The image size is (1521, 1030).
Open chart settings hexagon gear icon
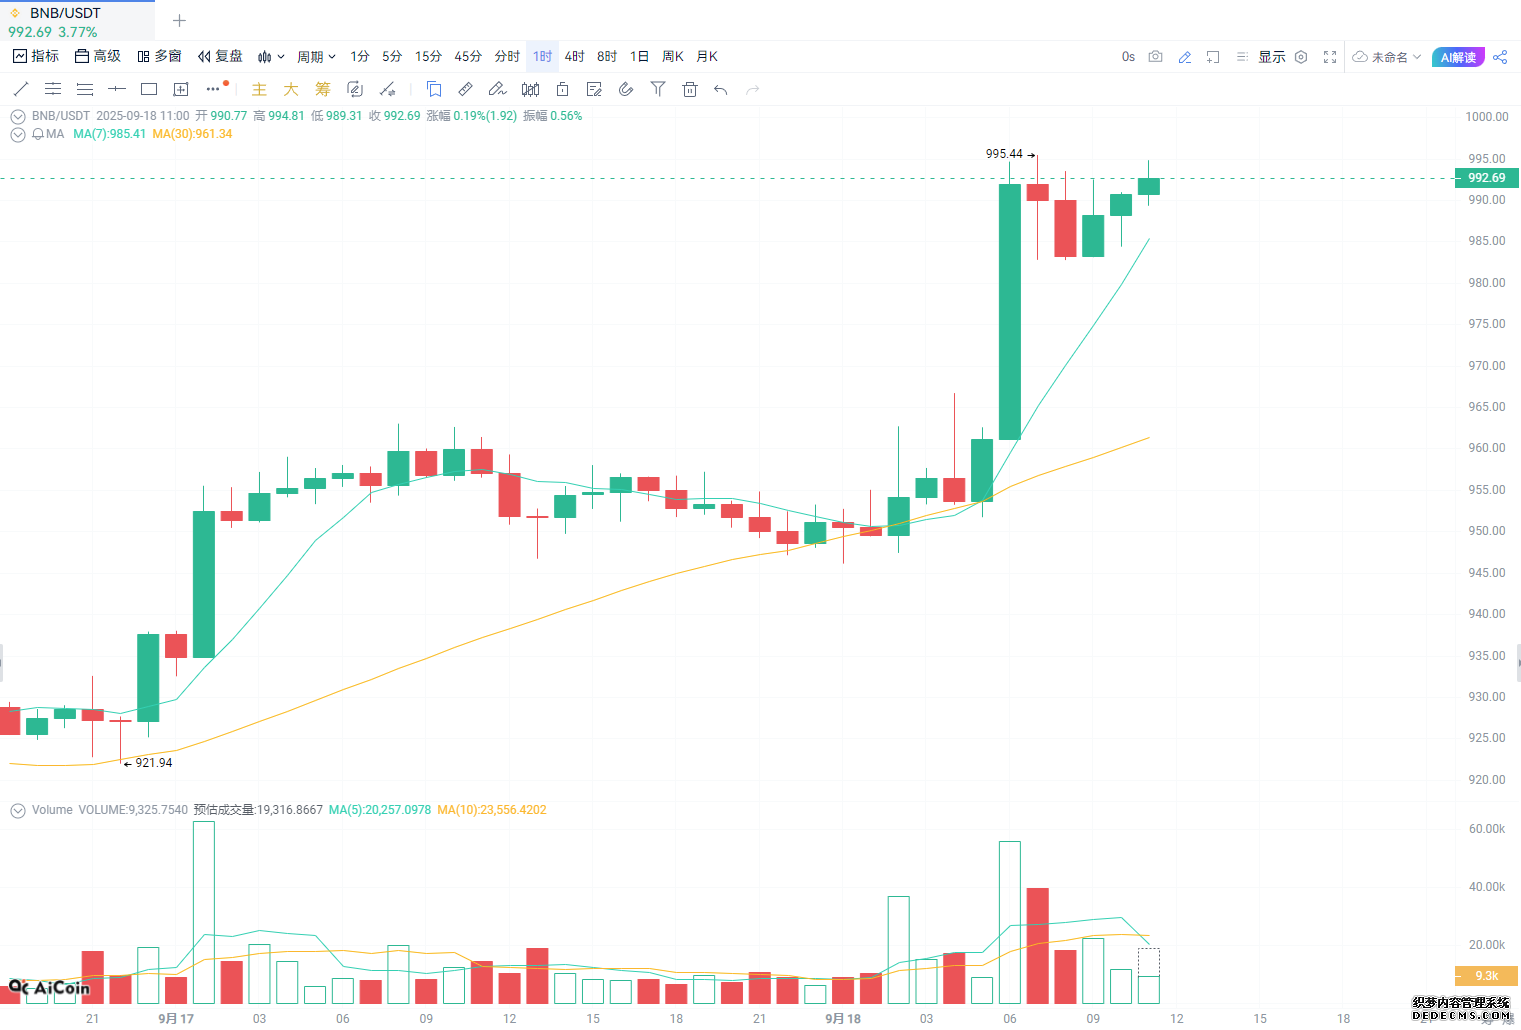coord(1301,57)
